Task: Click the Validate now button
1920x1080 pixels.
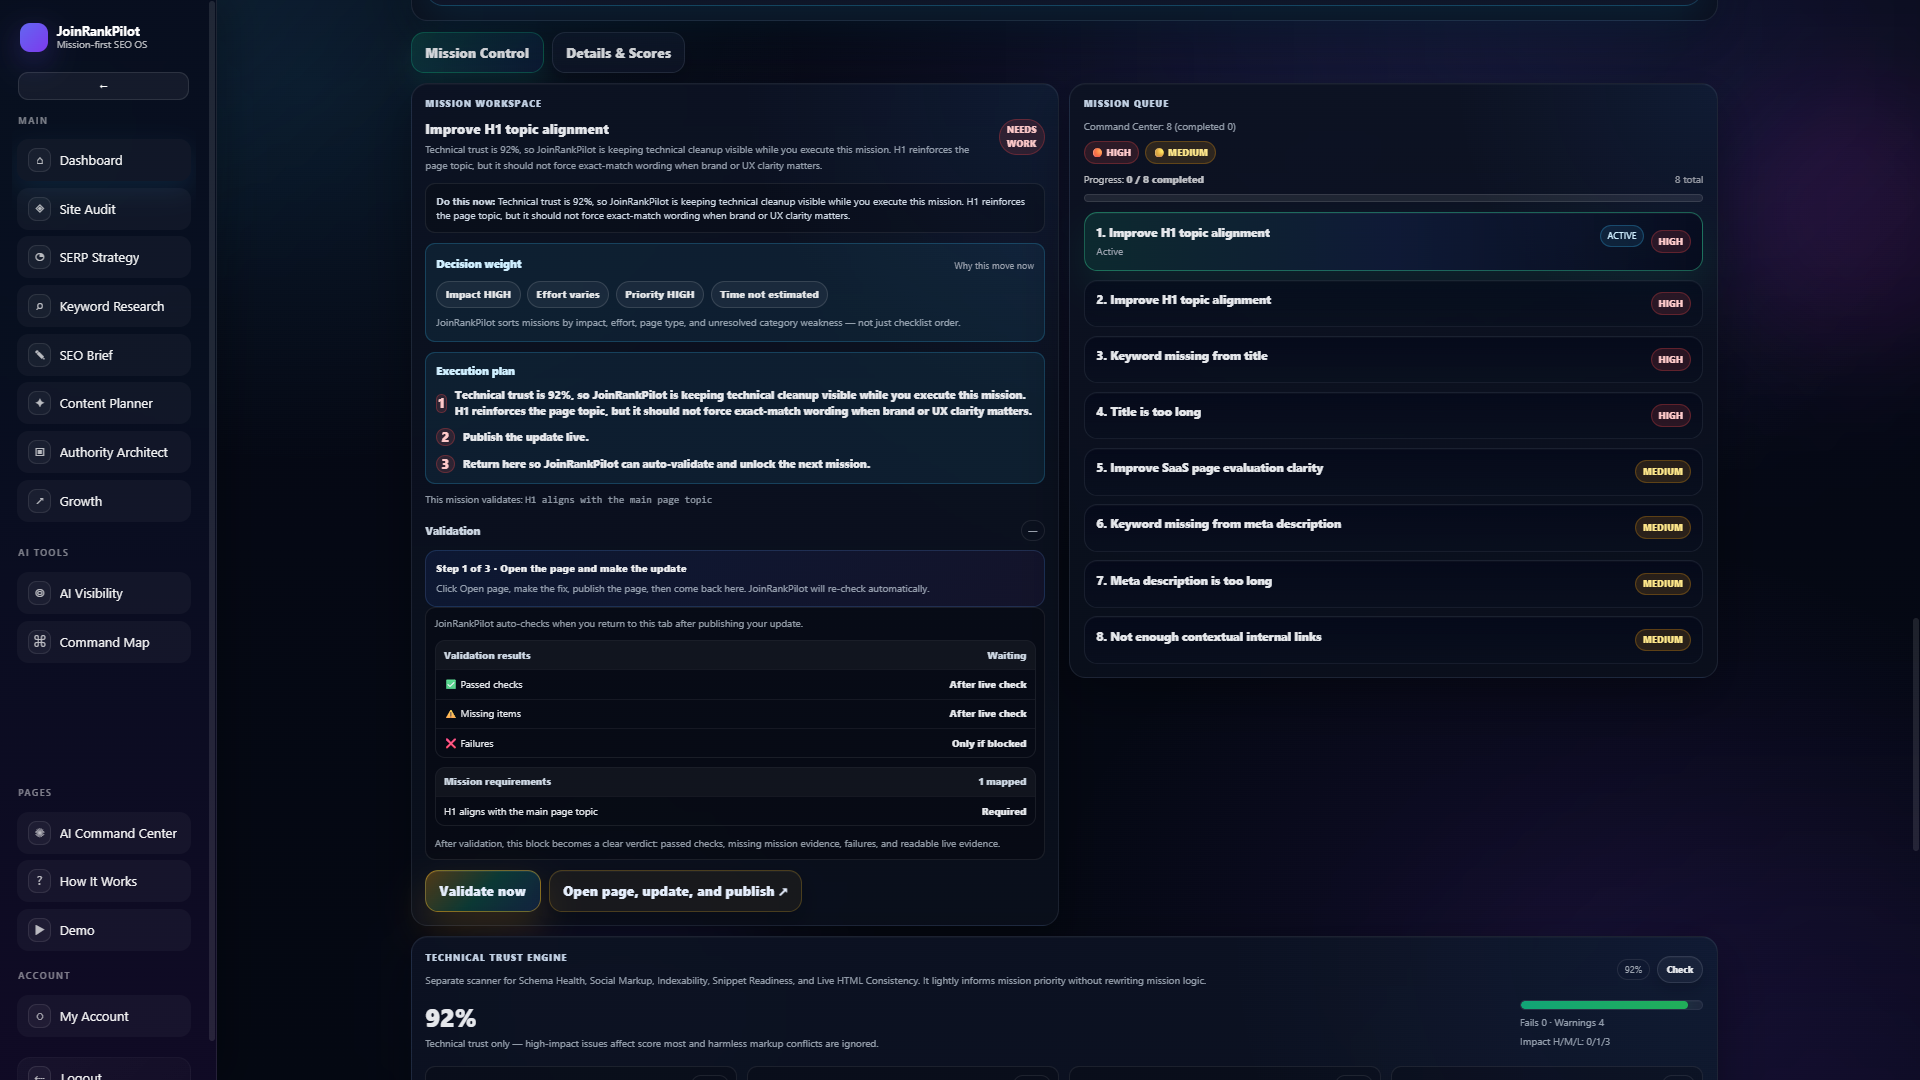Action: point(482,891)
